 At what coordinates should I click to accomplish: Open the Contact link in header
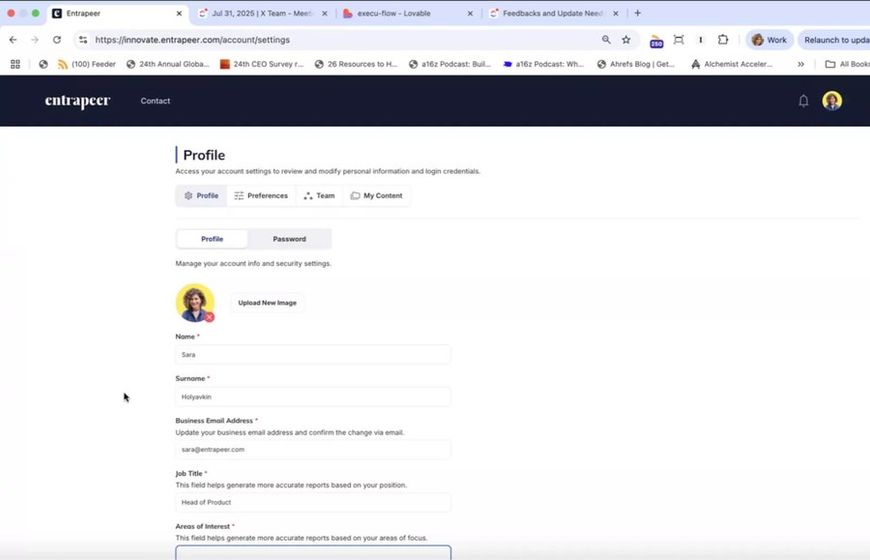pos(155,101)
